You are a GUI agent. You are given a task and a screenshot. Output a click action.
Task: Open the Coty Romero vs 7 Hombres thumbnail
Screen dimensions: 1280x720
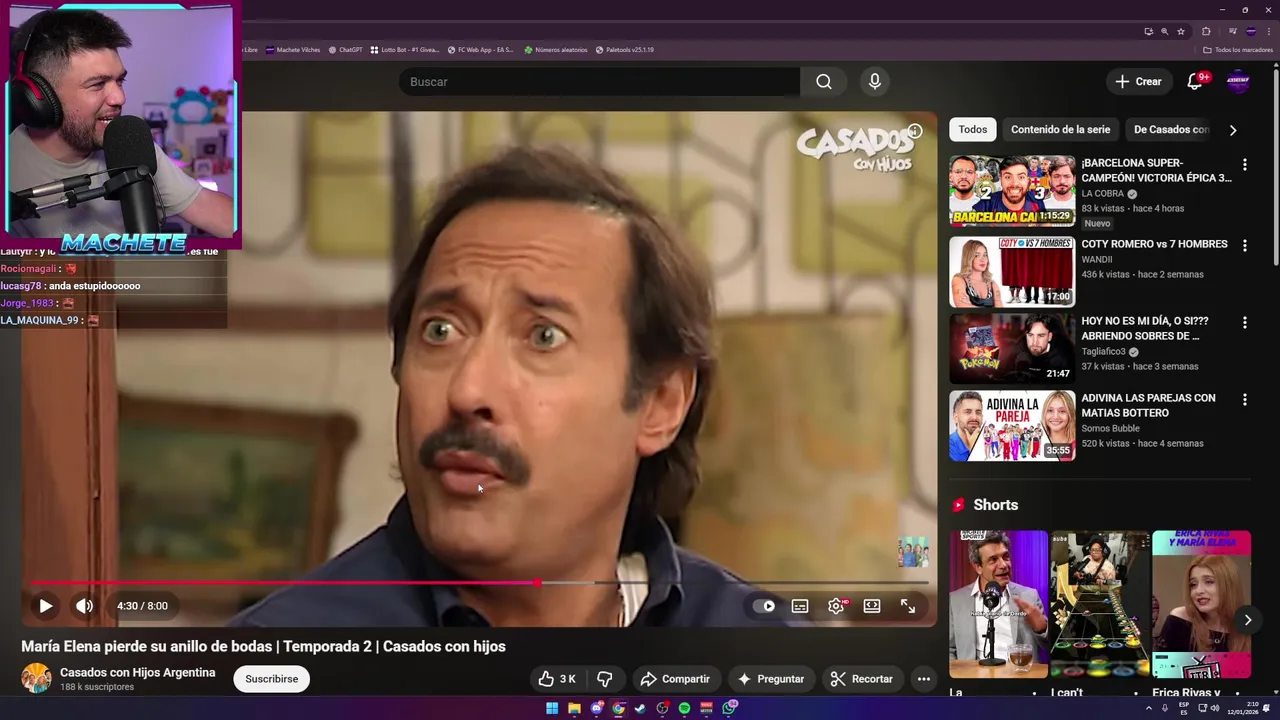coord(1012,271)
